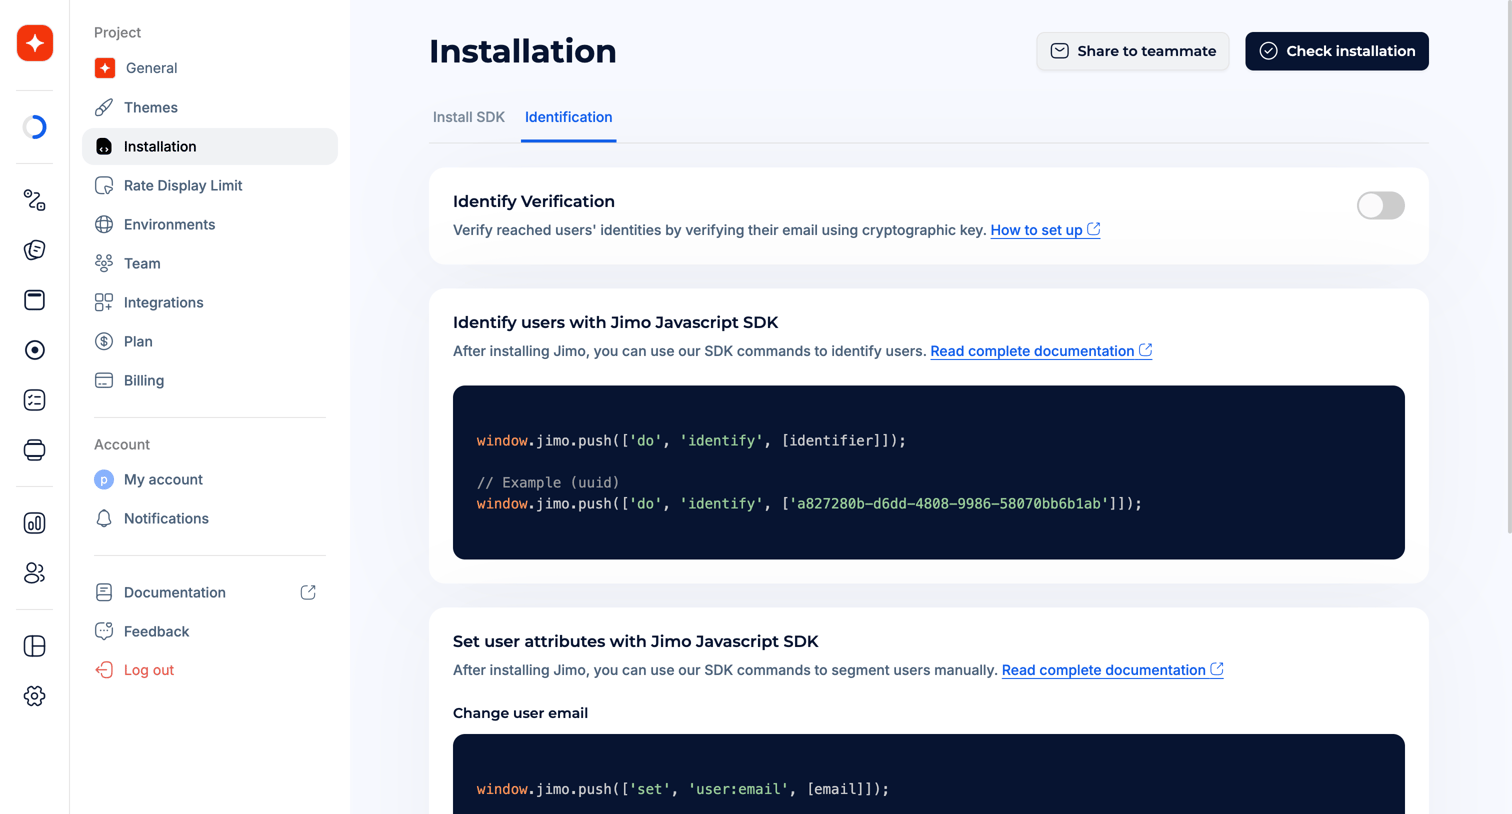This screenshot has height=814, width=1512.
Task: Click the Documentation text in the sidebar
Action: (175, 592)
